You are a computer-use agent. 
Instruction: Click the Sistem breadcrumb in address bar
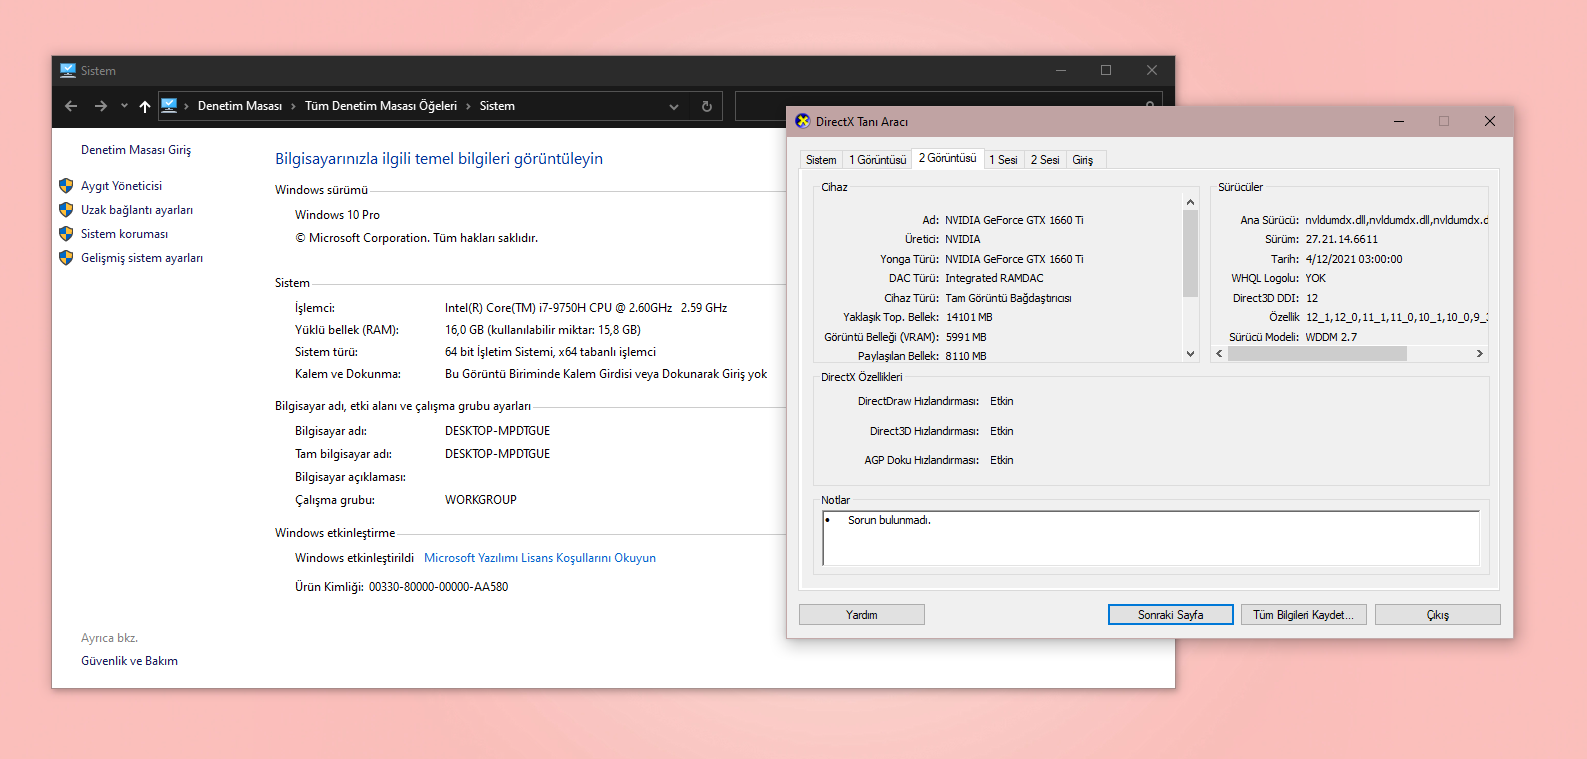[497, 106]
